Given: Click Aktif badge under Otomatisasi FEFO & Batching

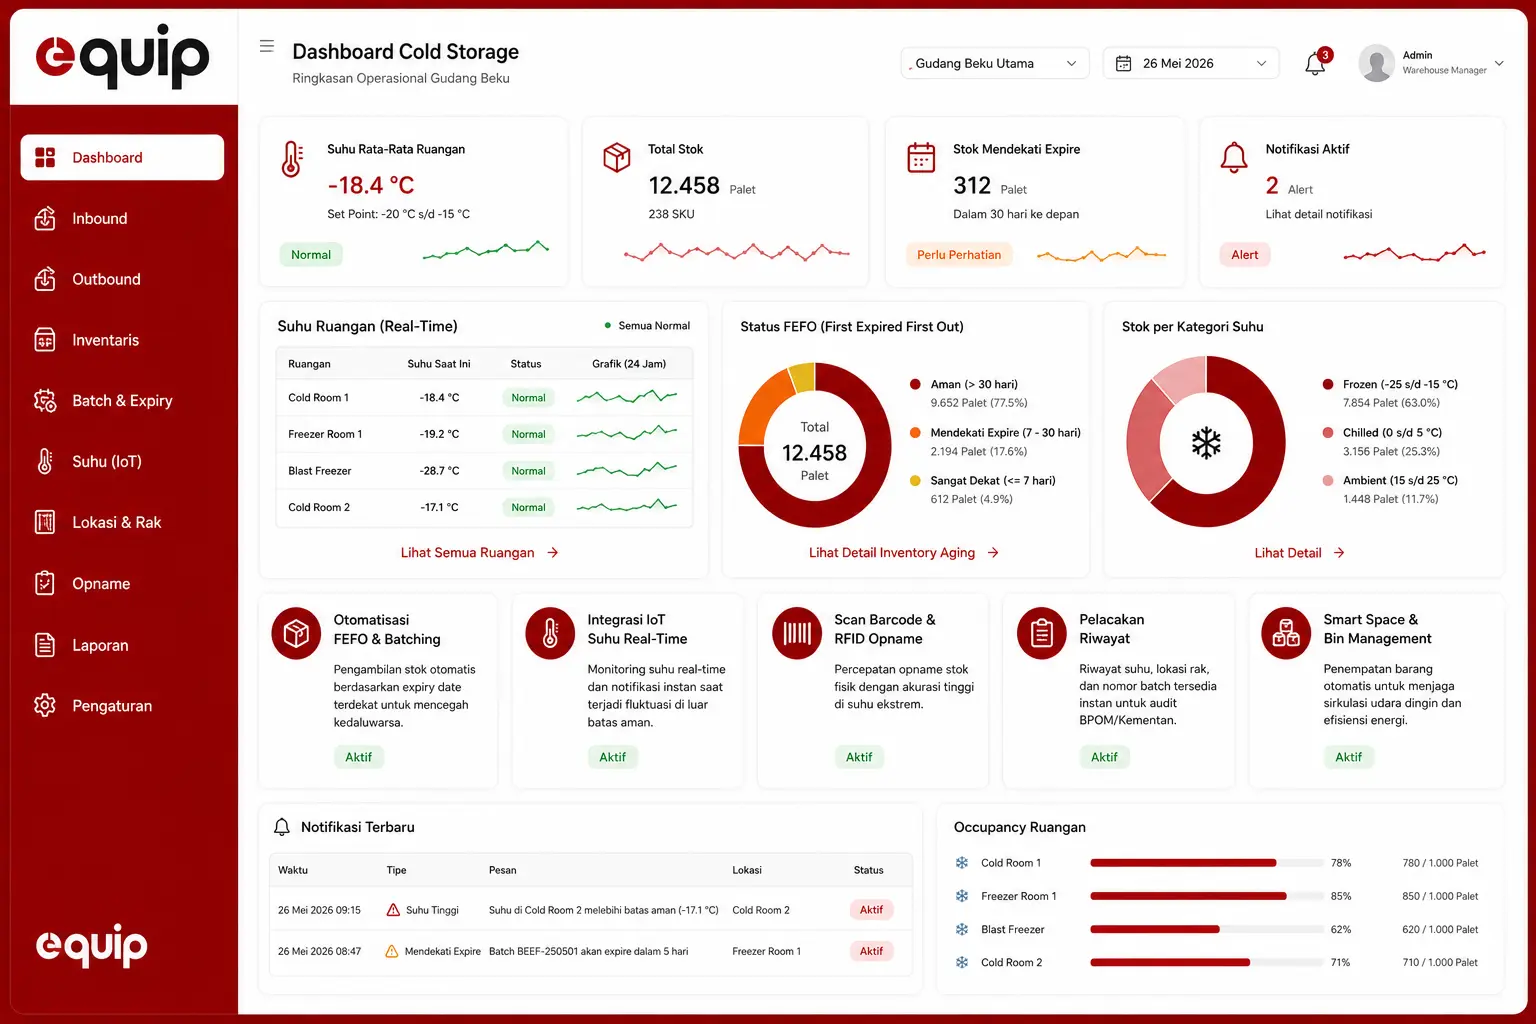Looking at the screenshot, I should (x=358, y=757).
